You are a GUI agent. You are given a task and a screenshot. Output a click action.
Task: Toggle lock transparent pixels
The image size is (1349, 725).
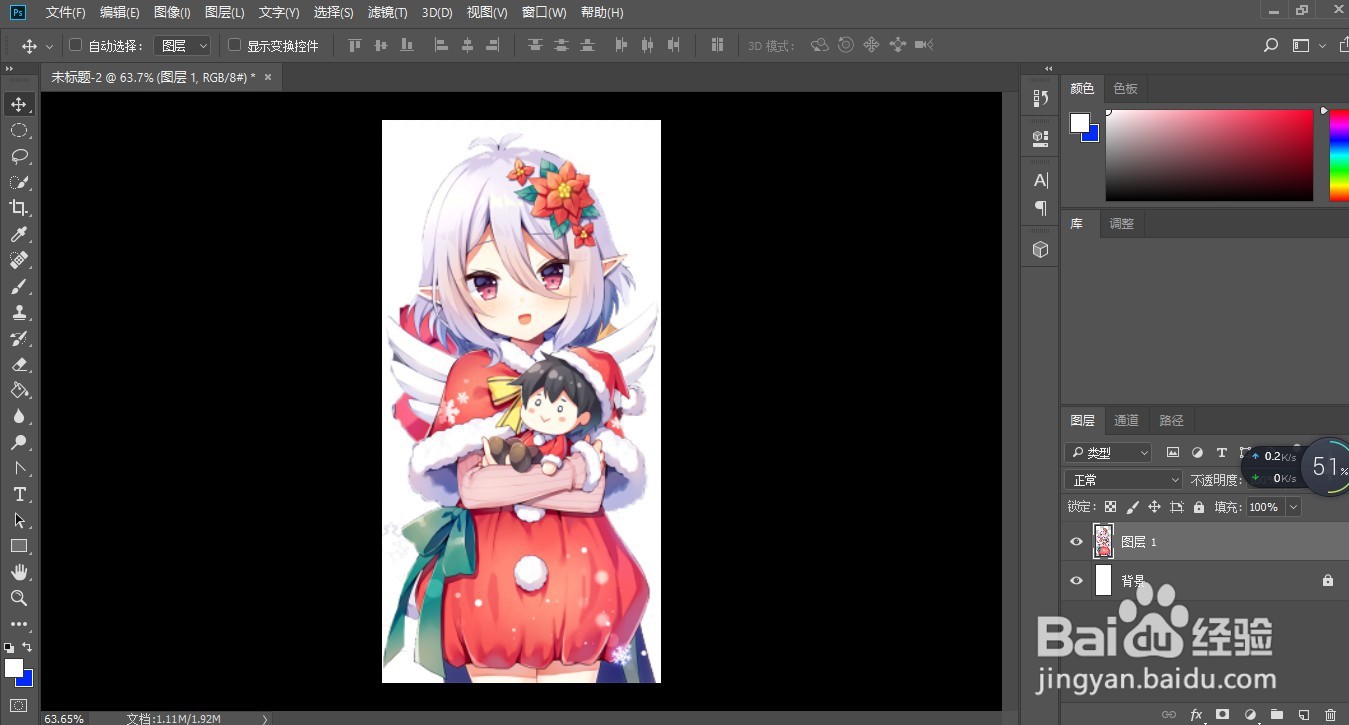click(1110, 507)
